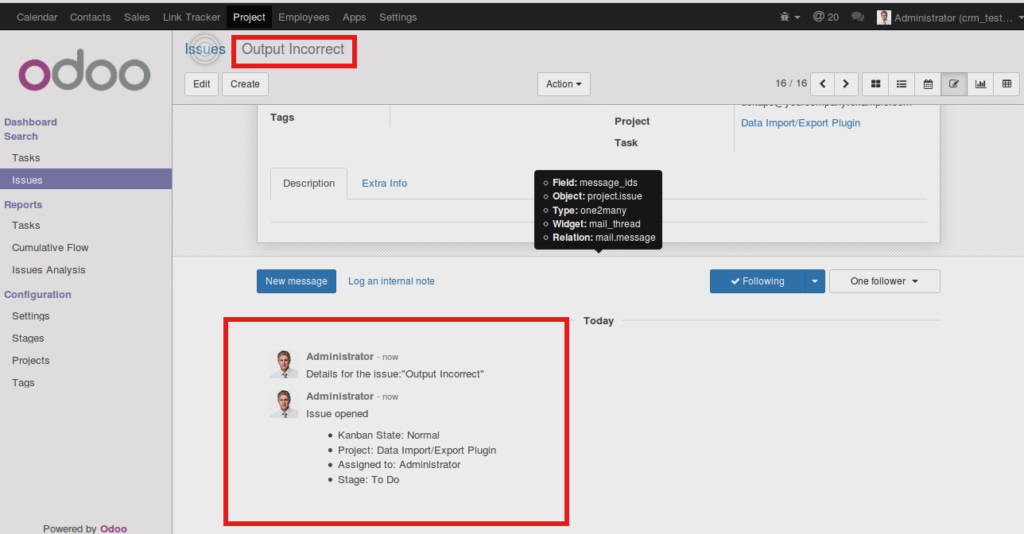Click the Output Incorrect title text
Image resolution: width=1024 pixels, height=534 pixels.
pyautogui.click(x=293, y=50)
